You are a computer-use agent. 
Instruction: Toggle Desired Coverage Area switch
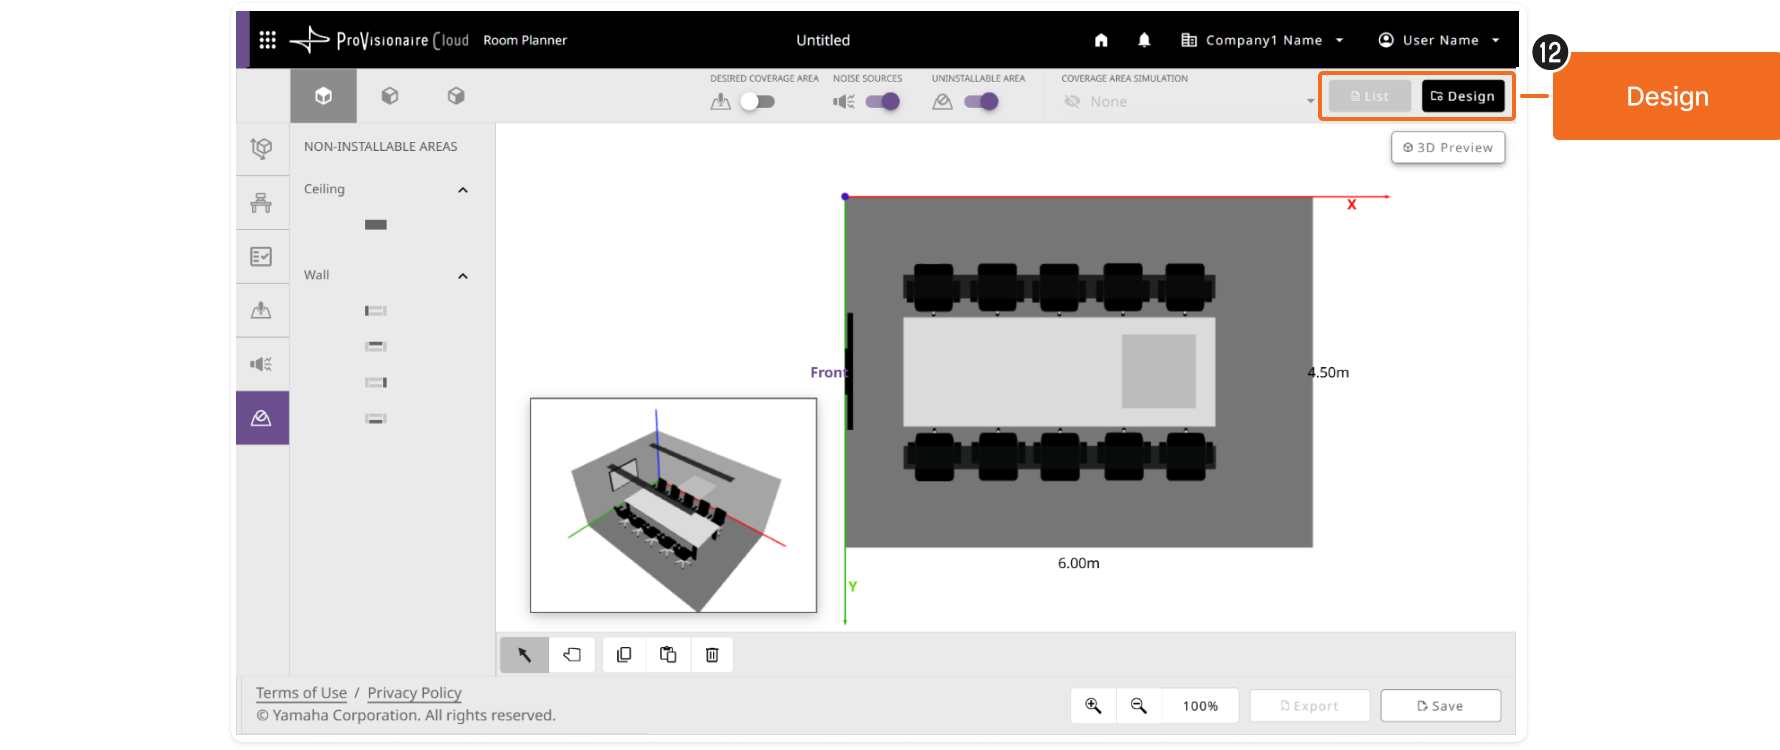(x=757, y=102)
